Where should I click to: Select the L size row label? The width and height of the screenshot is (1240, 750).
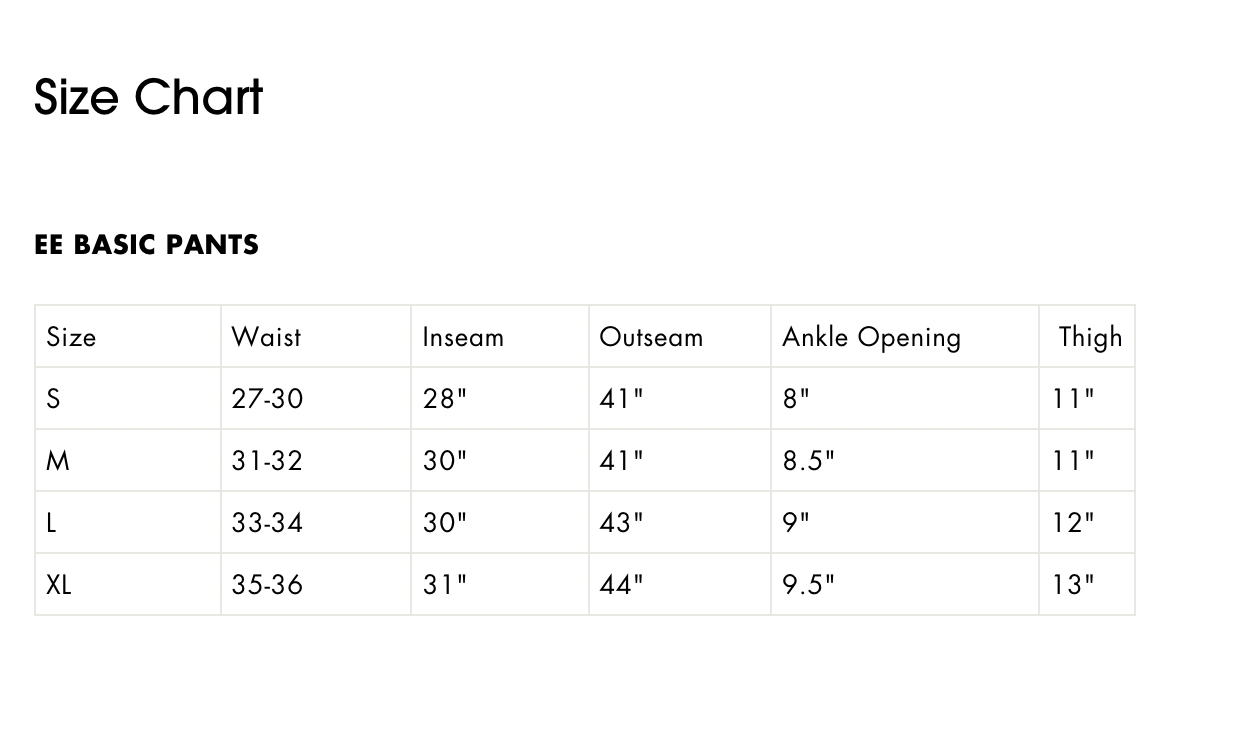(x=51, y=523)
